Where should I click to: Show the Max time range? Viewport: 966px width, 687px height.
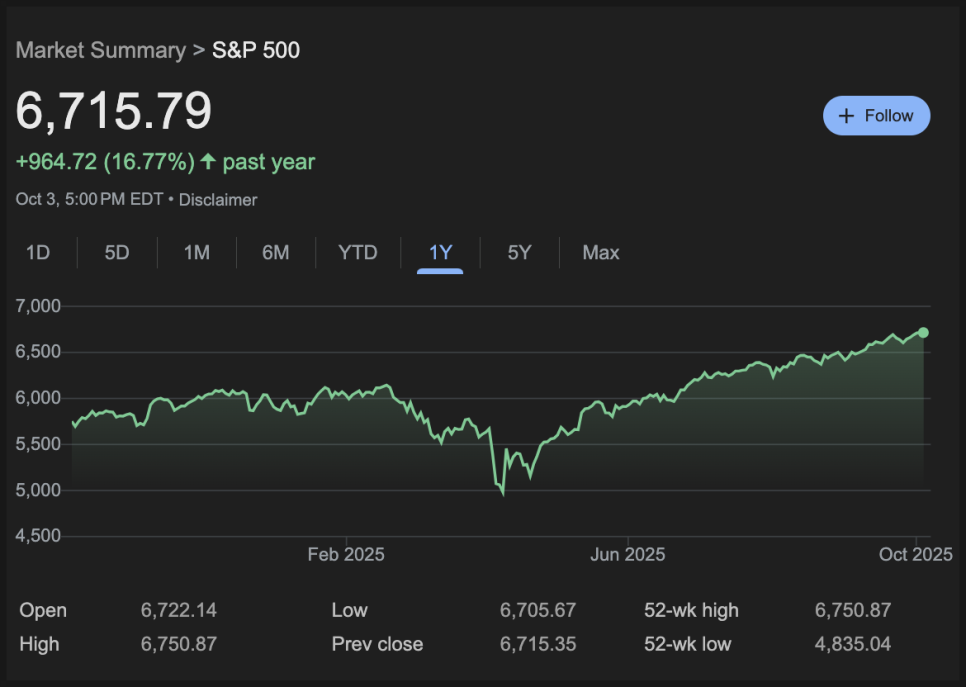click(600, 253)
